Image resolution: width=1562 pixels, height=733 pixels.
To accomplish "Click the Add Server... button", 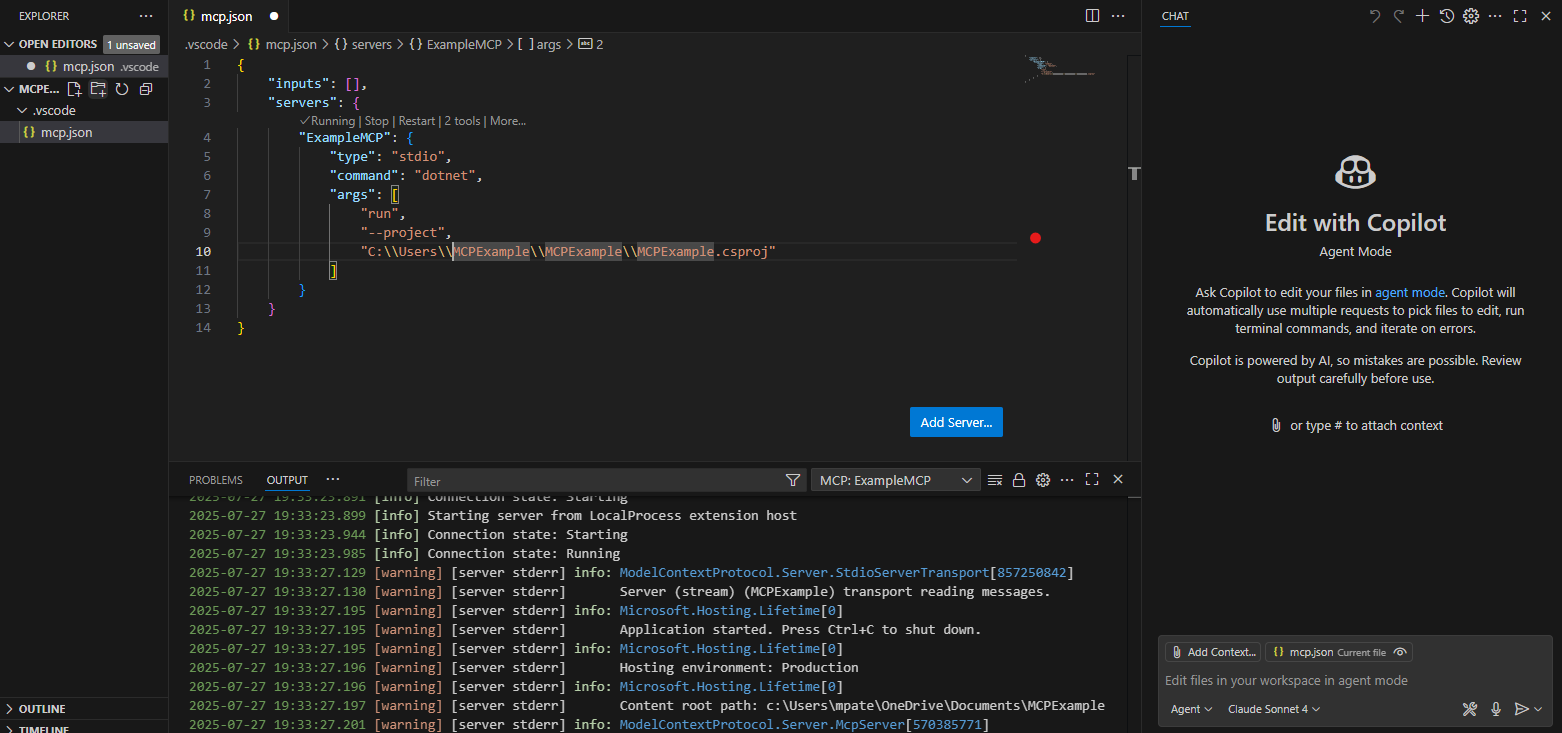I will [x=956, y=422].
